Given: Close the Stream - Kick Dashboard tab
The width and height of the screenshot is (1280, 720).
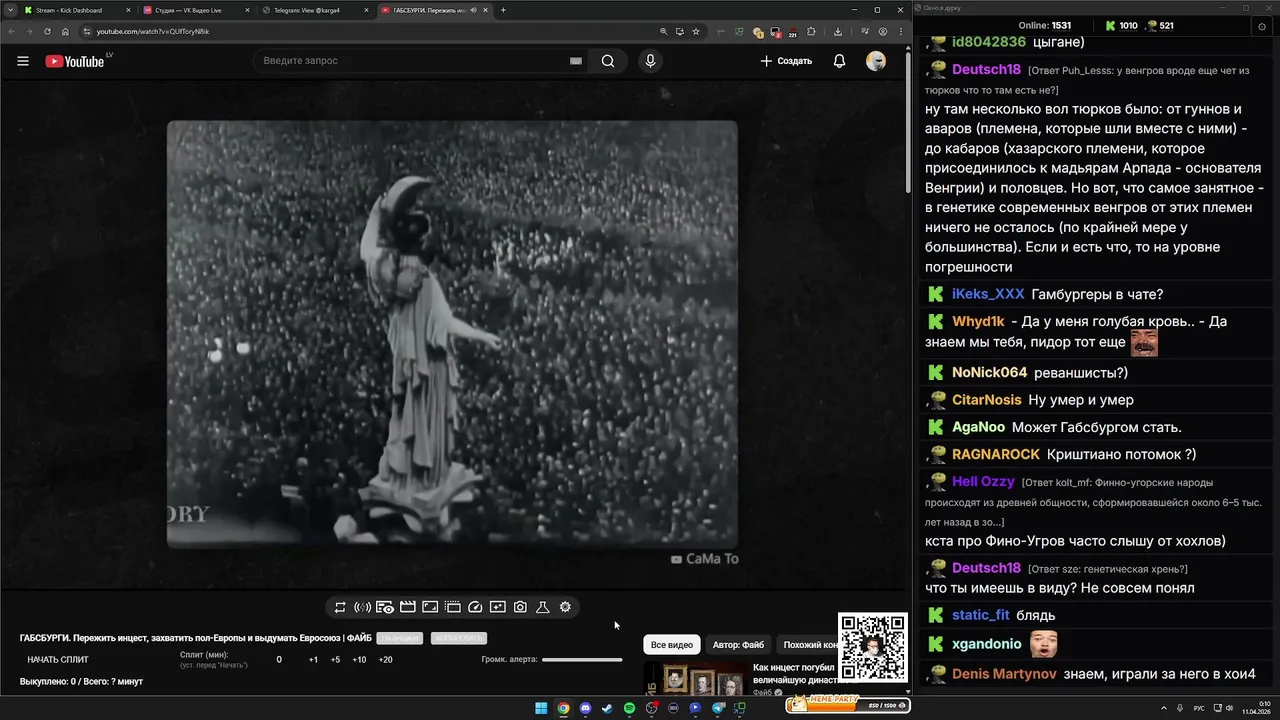Looking at the screenshot, I should tap(129, 10).
